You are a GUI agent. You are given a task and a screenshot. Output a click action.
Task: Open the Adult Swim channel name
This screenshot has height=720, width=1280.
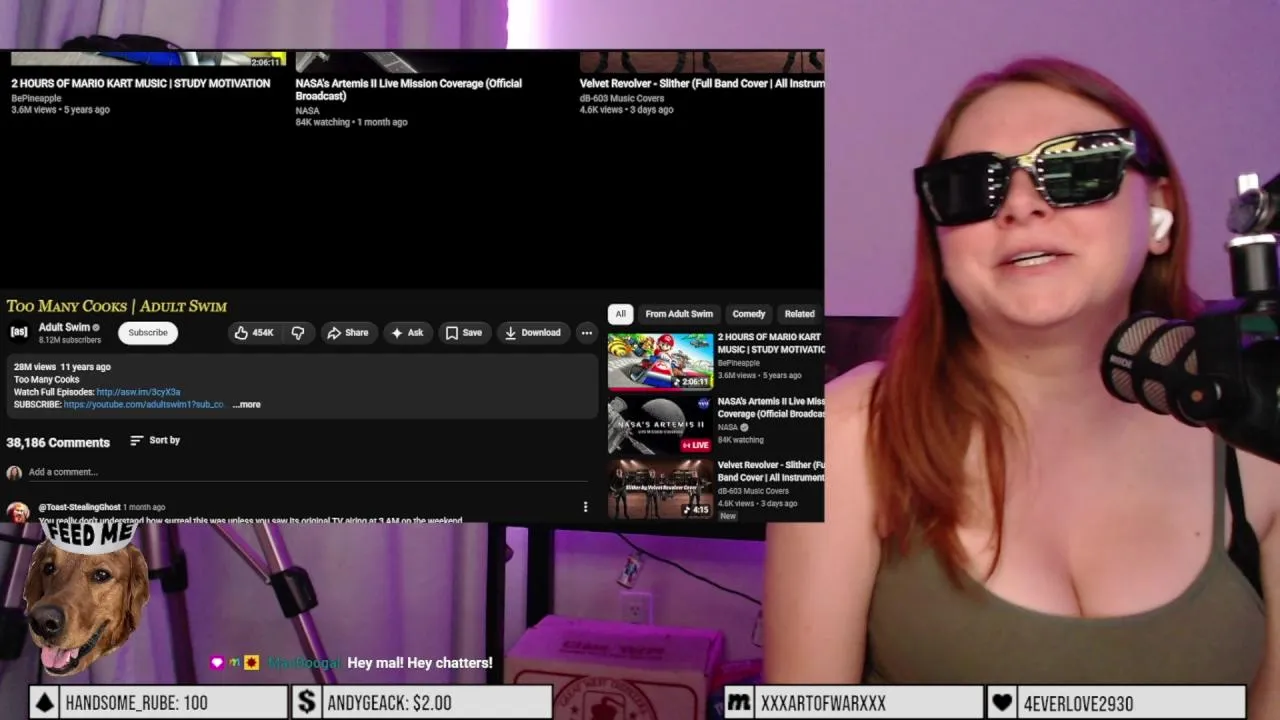[x=65, y=327]
